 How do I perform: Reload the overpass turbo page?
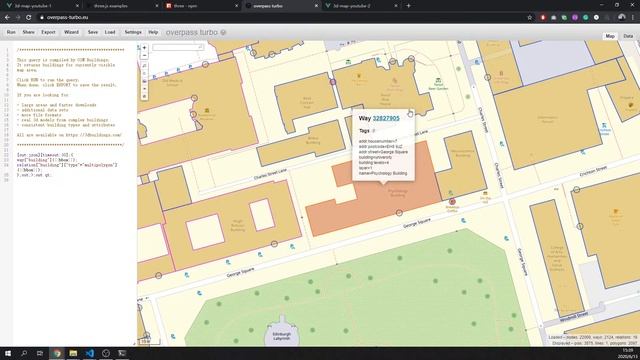[28, 18]
